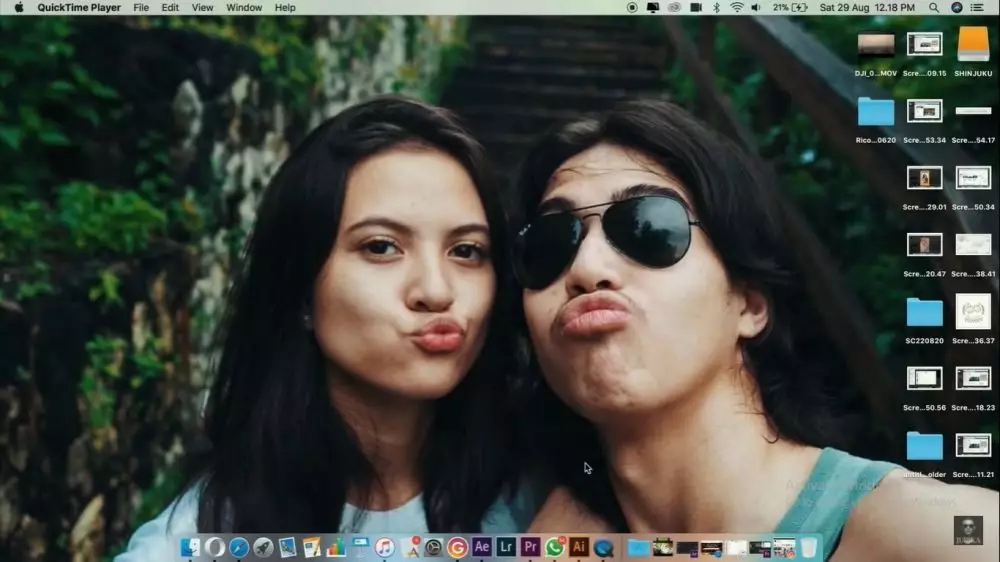The width and height of the screenshot is (1000, 562).
Task: Select the SHINJUKU drive on desktop
Action: tap(973, 45)
